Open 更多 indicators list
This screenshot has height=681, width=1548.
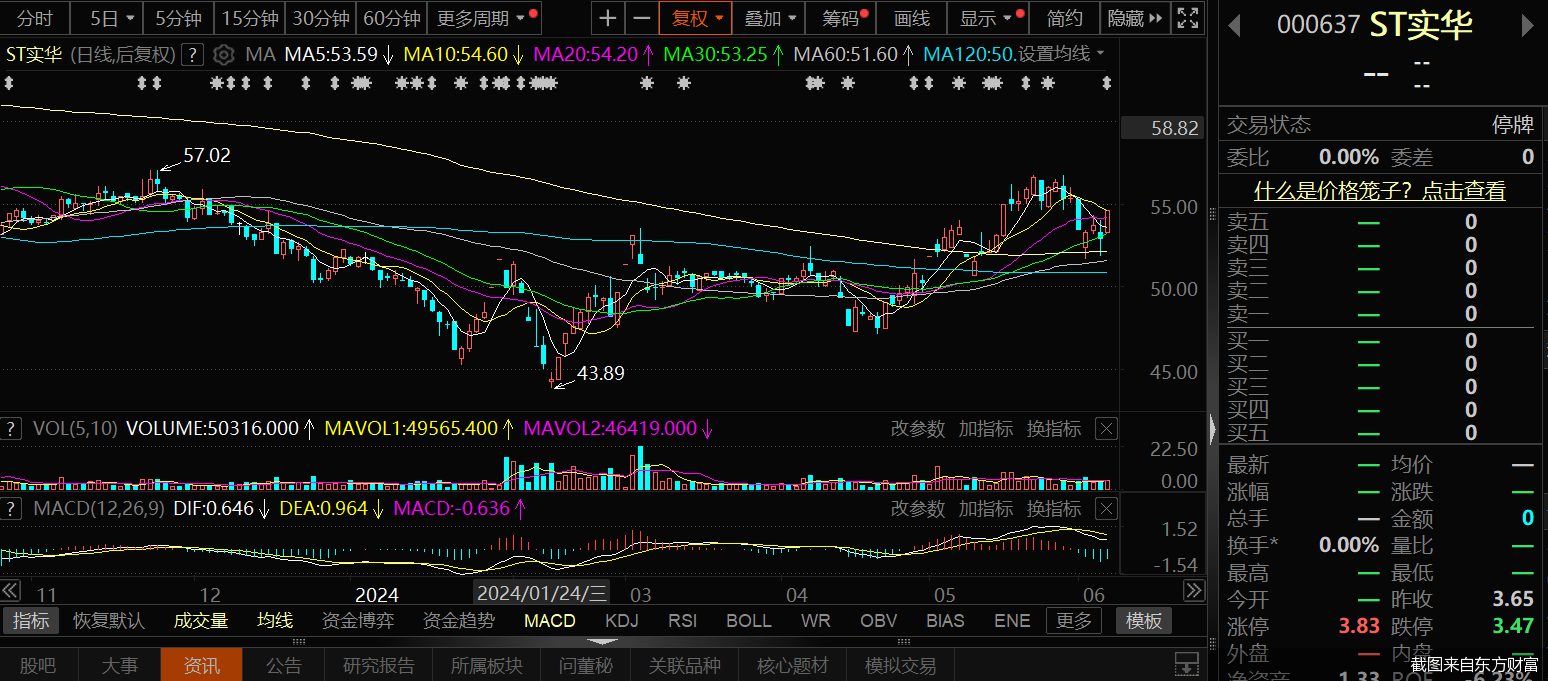point(1074,621)
